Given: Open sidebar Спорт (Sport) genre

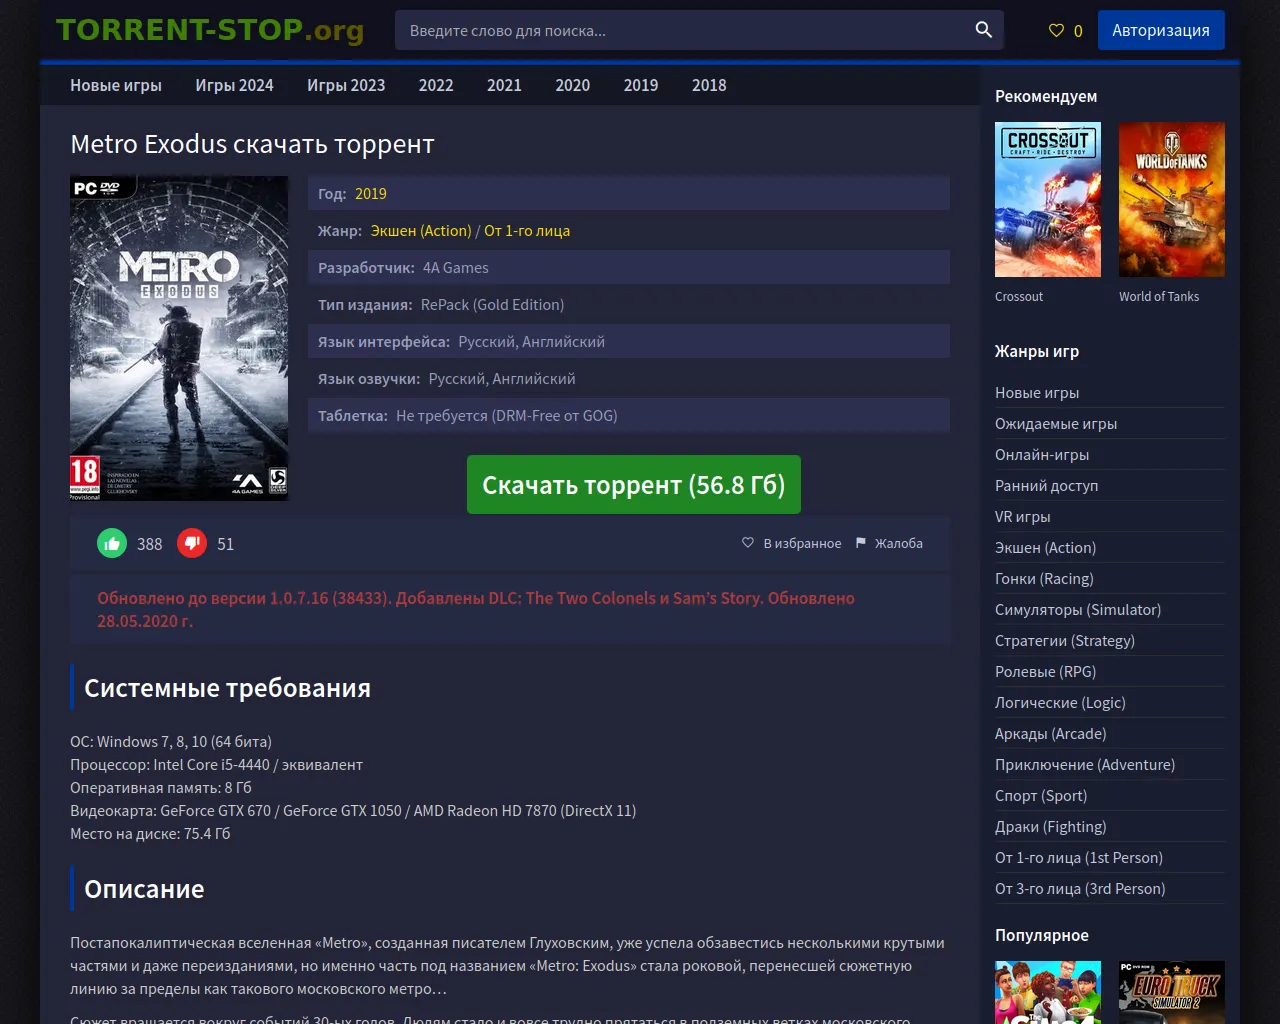Looking at the screenshot, I should [x=1041, y=795].
